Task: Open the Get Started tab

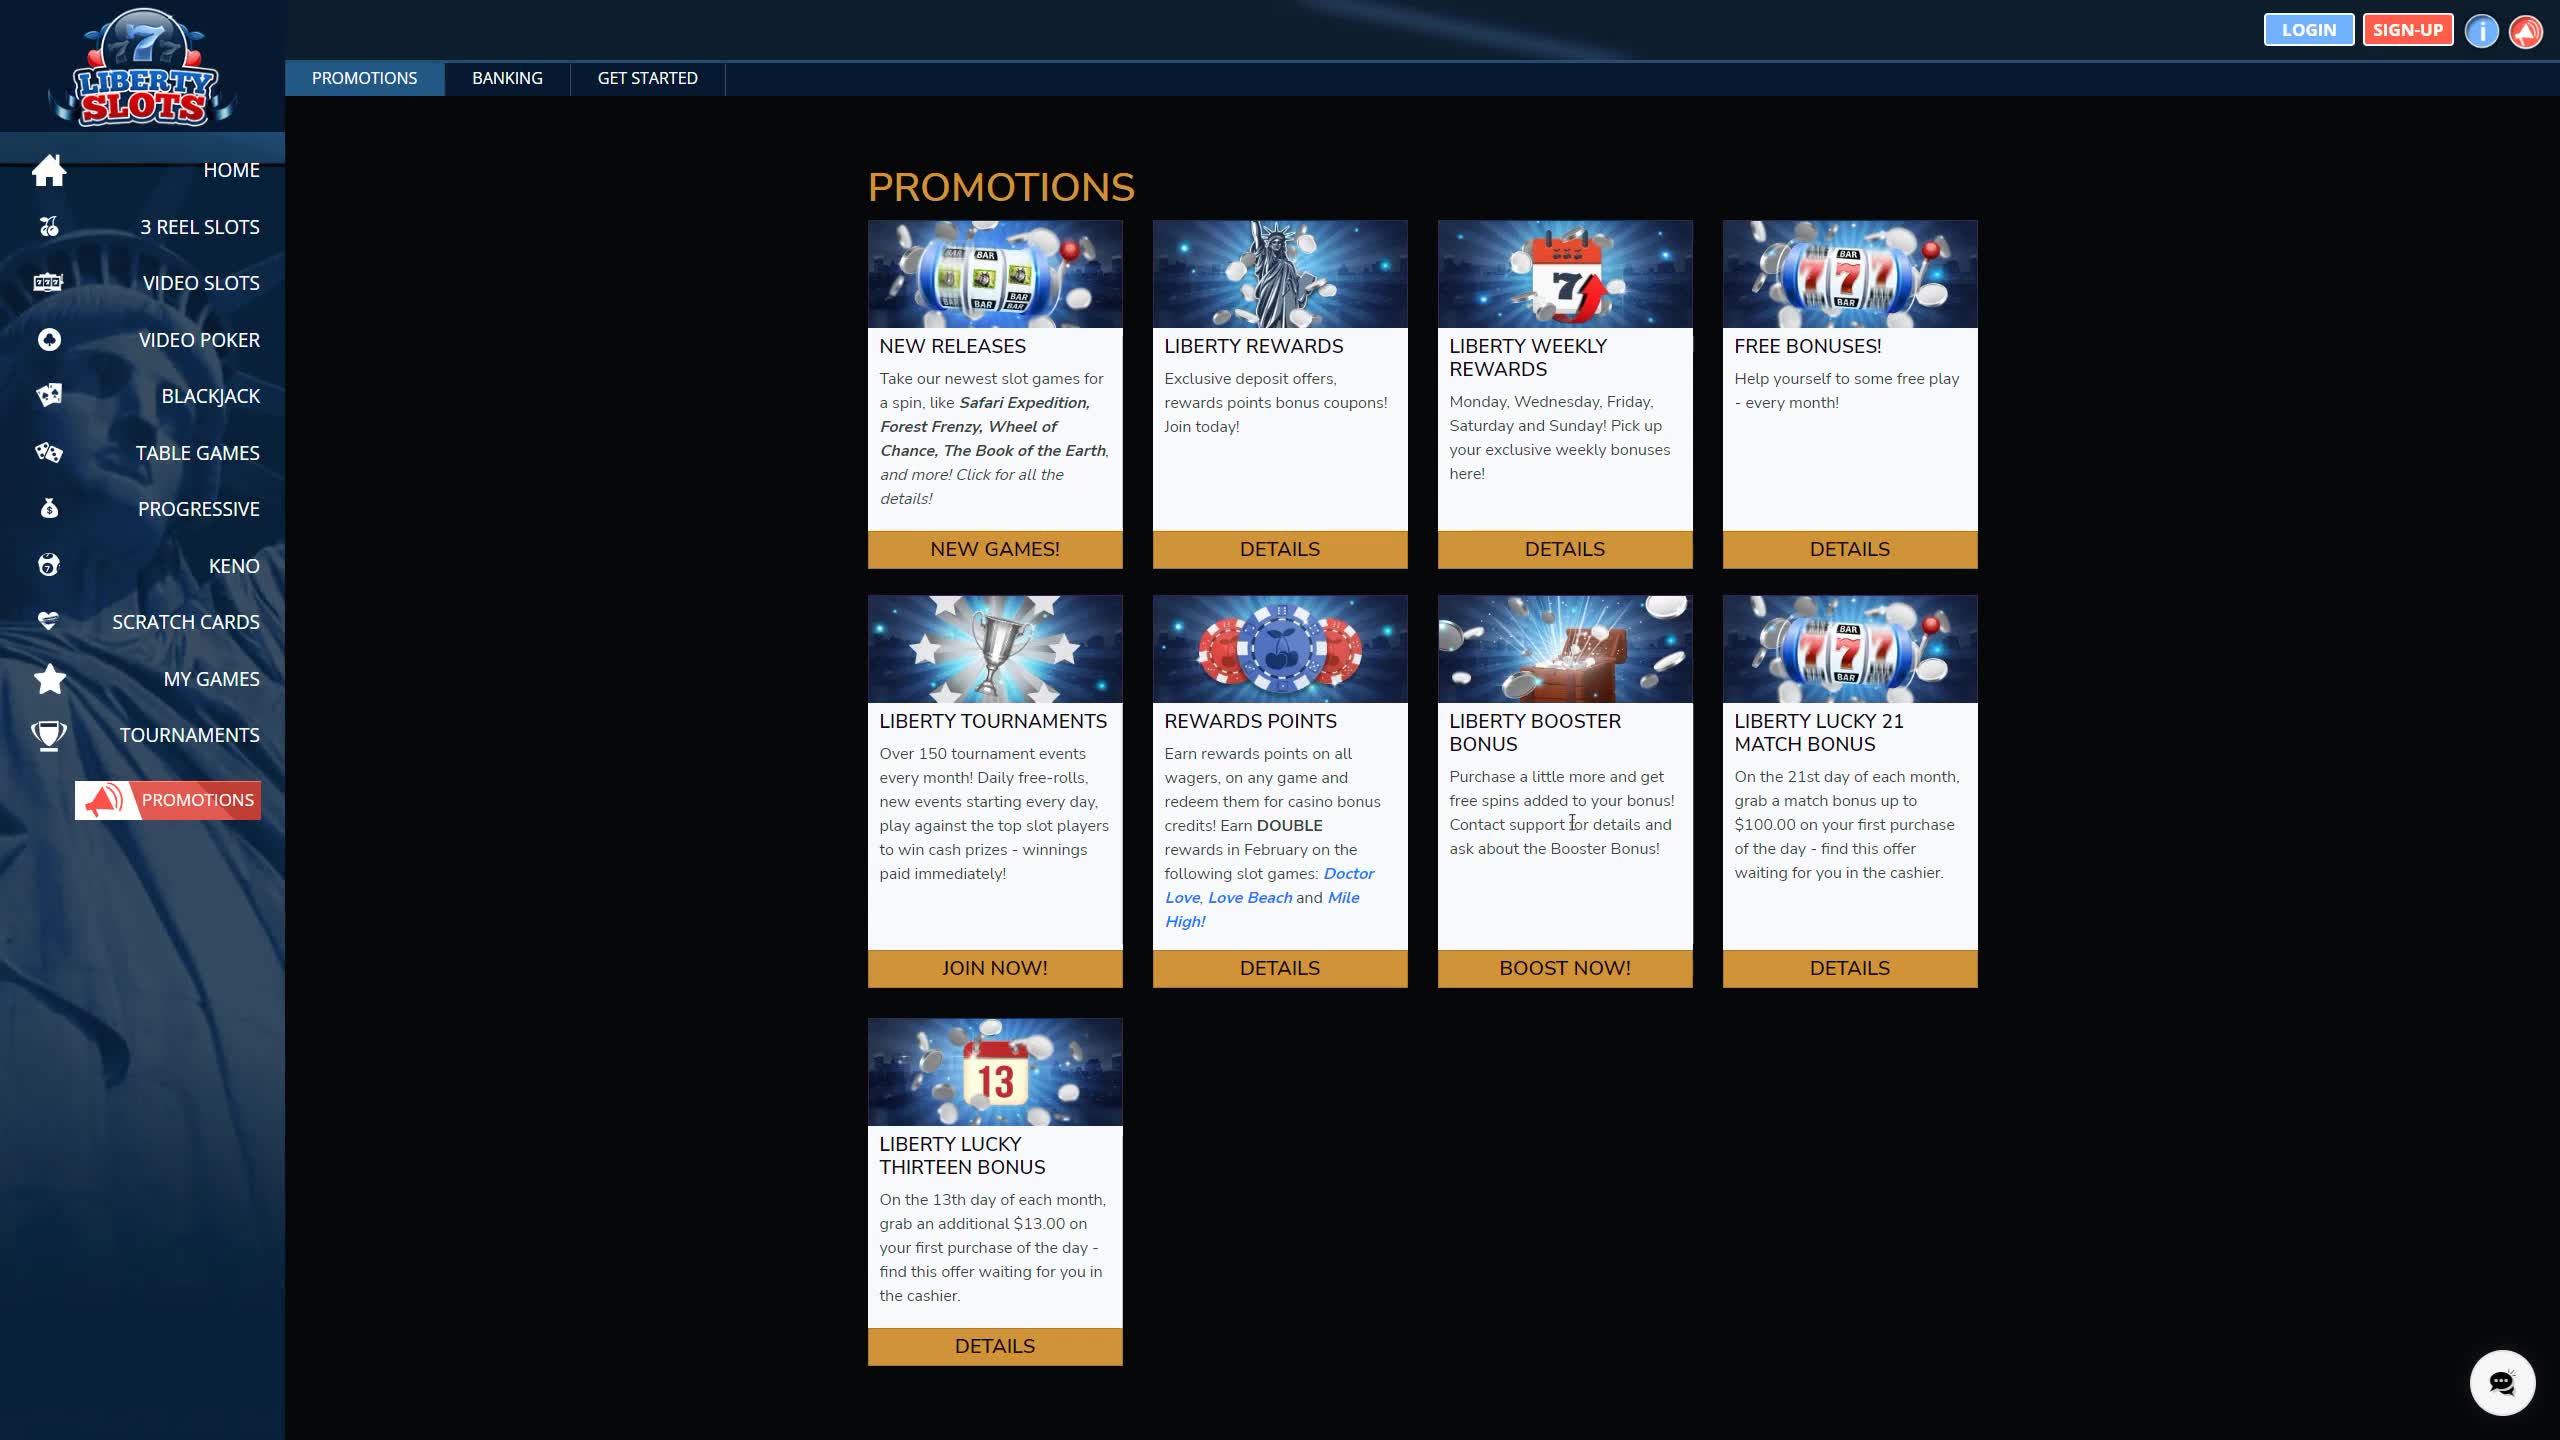Action: point(647,78)
